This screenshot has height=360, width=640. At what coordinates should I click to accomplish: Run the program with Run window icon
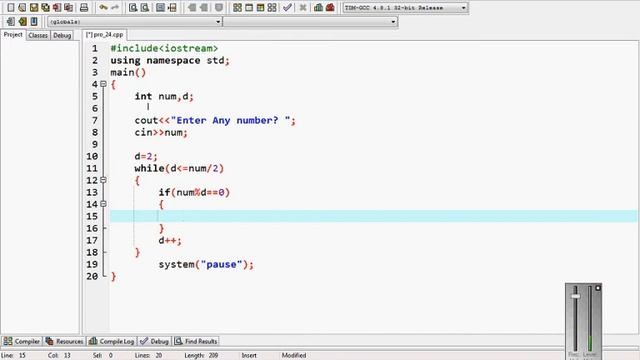pos(249,7)
